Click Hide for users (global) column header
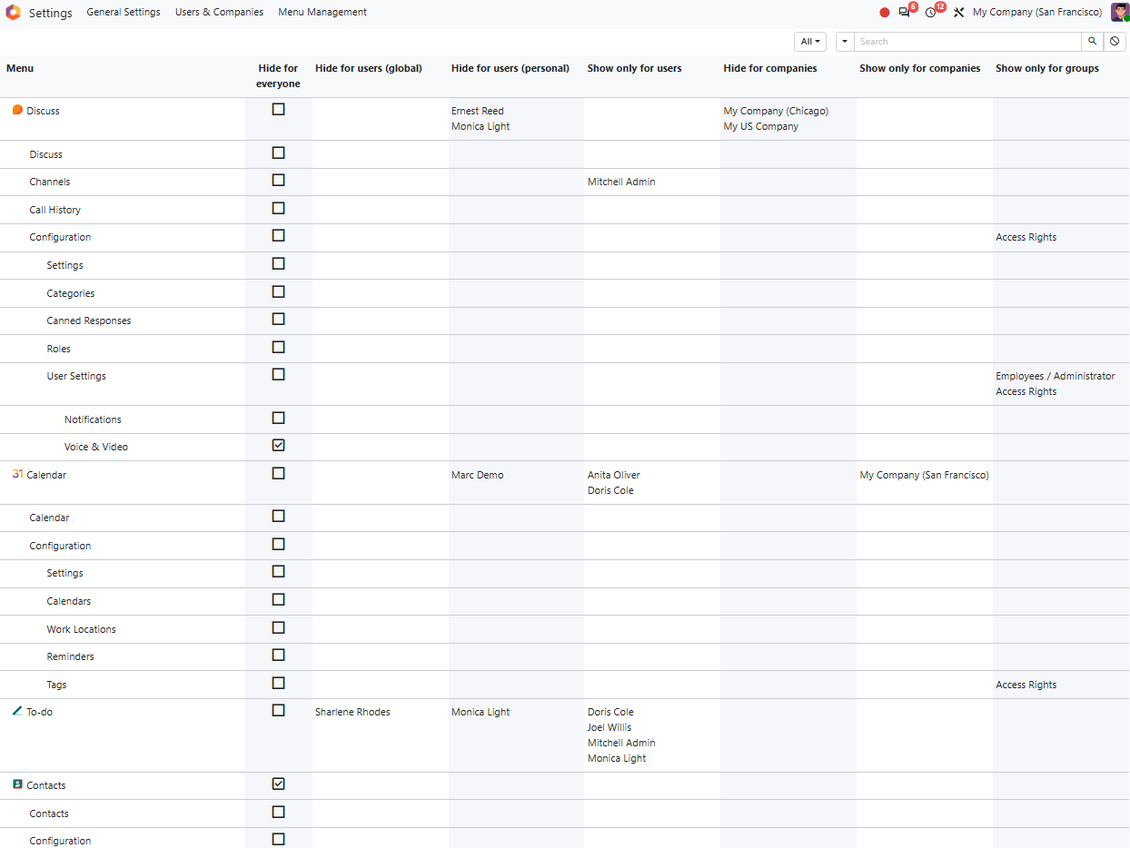The image size is (1130, 848). click(368, 68)
